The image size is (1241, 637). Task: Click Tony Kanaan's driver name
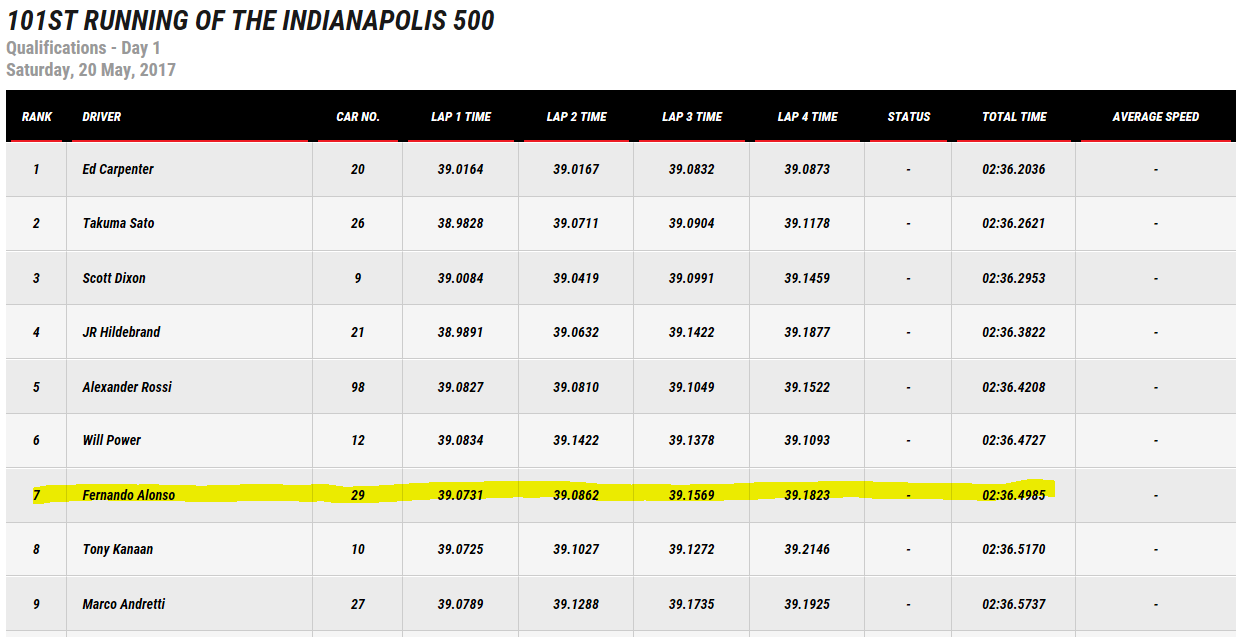118,549
